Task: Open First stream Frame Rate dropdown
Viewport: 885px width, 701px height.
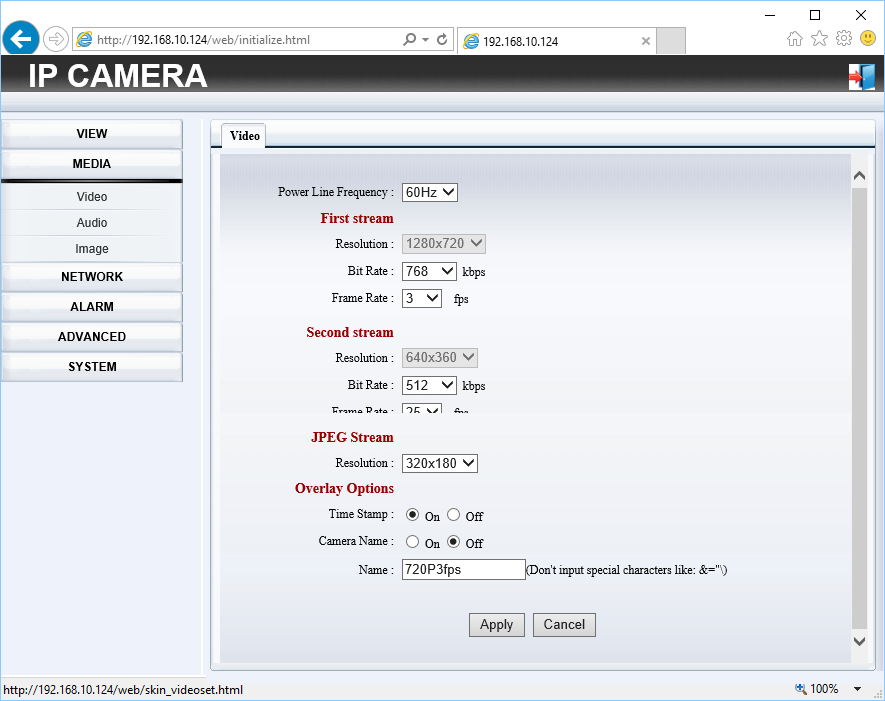Action: (x=422, y=299)
